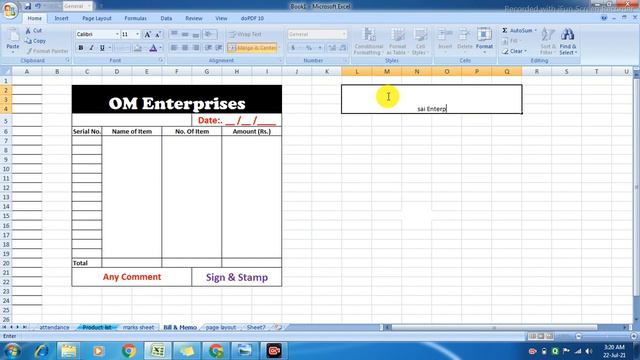Activate the Format Painter brush
640x360 pixels.
(47, 51)
